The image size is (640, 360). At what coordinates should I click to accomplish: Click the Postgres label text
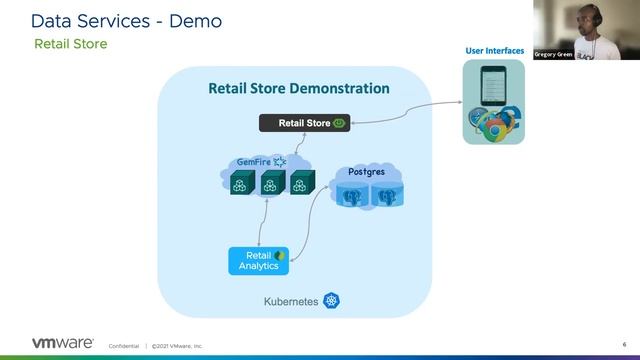[x=366, y=172]
